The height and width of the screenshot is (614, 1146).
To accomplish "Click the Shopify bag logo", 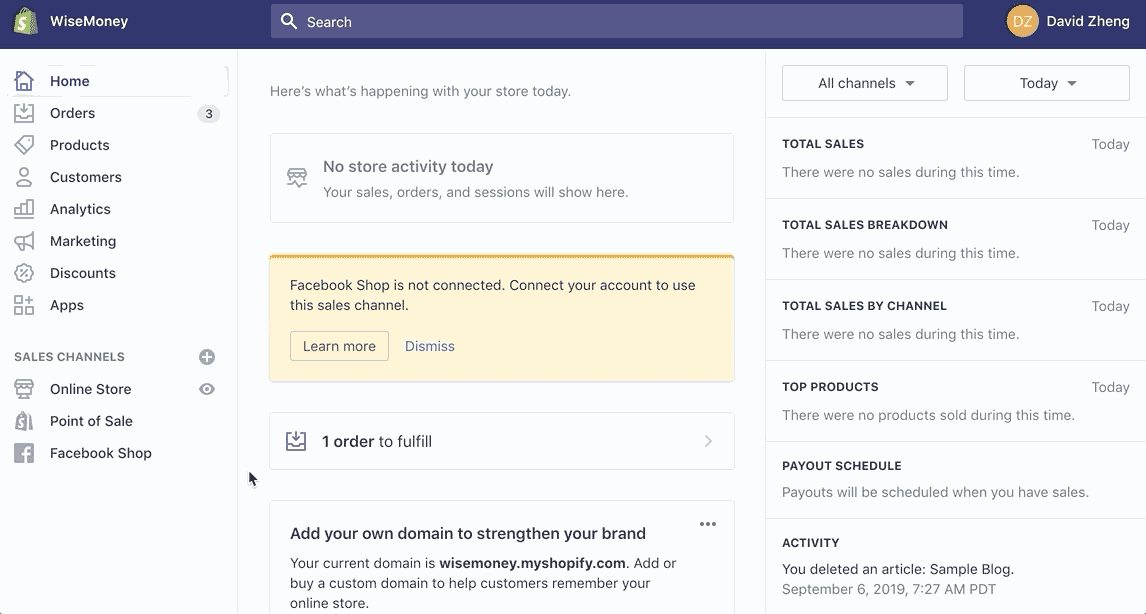I will point(26,21).
